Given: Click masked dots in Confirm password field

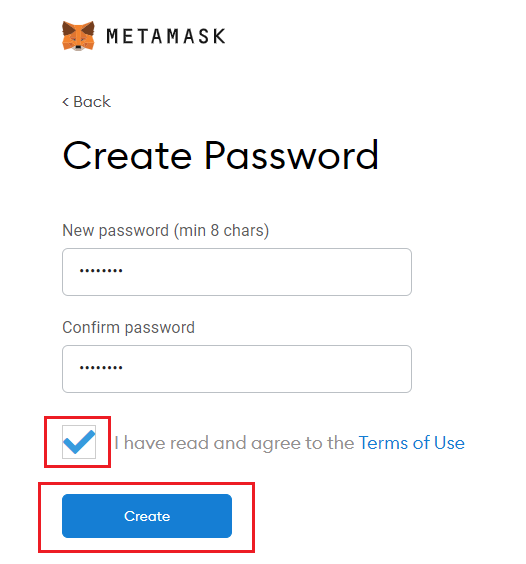Looking at the screenshot, I should coord(101,368).
